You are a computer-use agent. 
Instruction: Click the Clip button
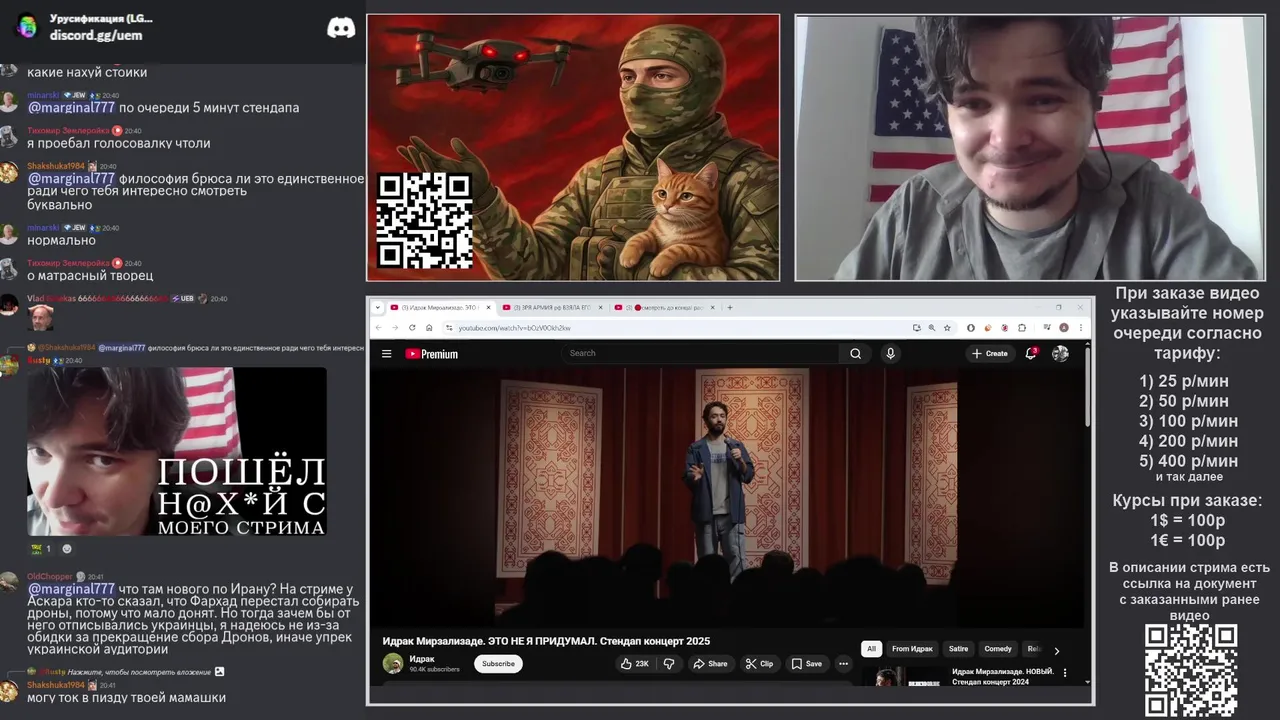pos(760,663)
